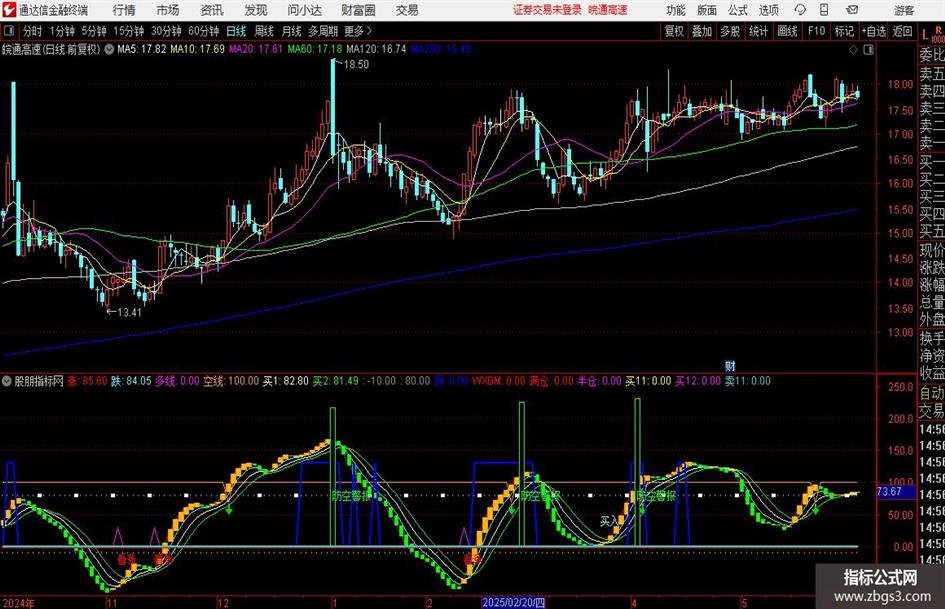Click the L R 1000 level indicator
945x609 pixels.
[932, 34]
